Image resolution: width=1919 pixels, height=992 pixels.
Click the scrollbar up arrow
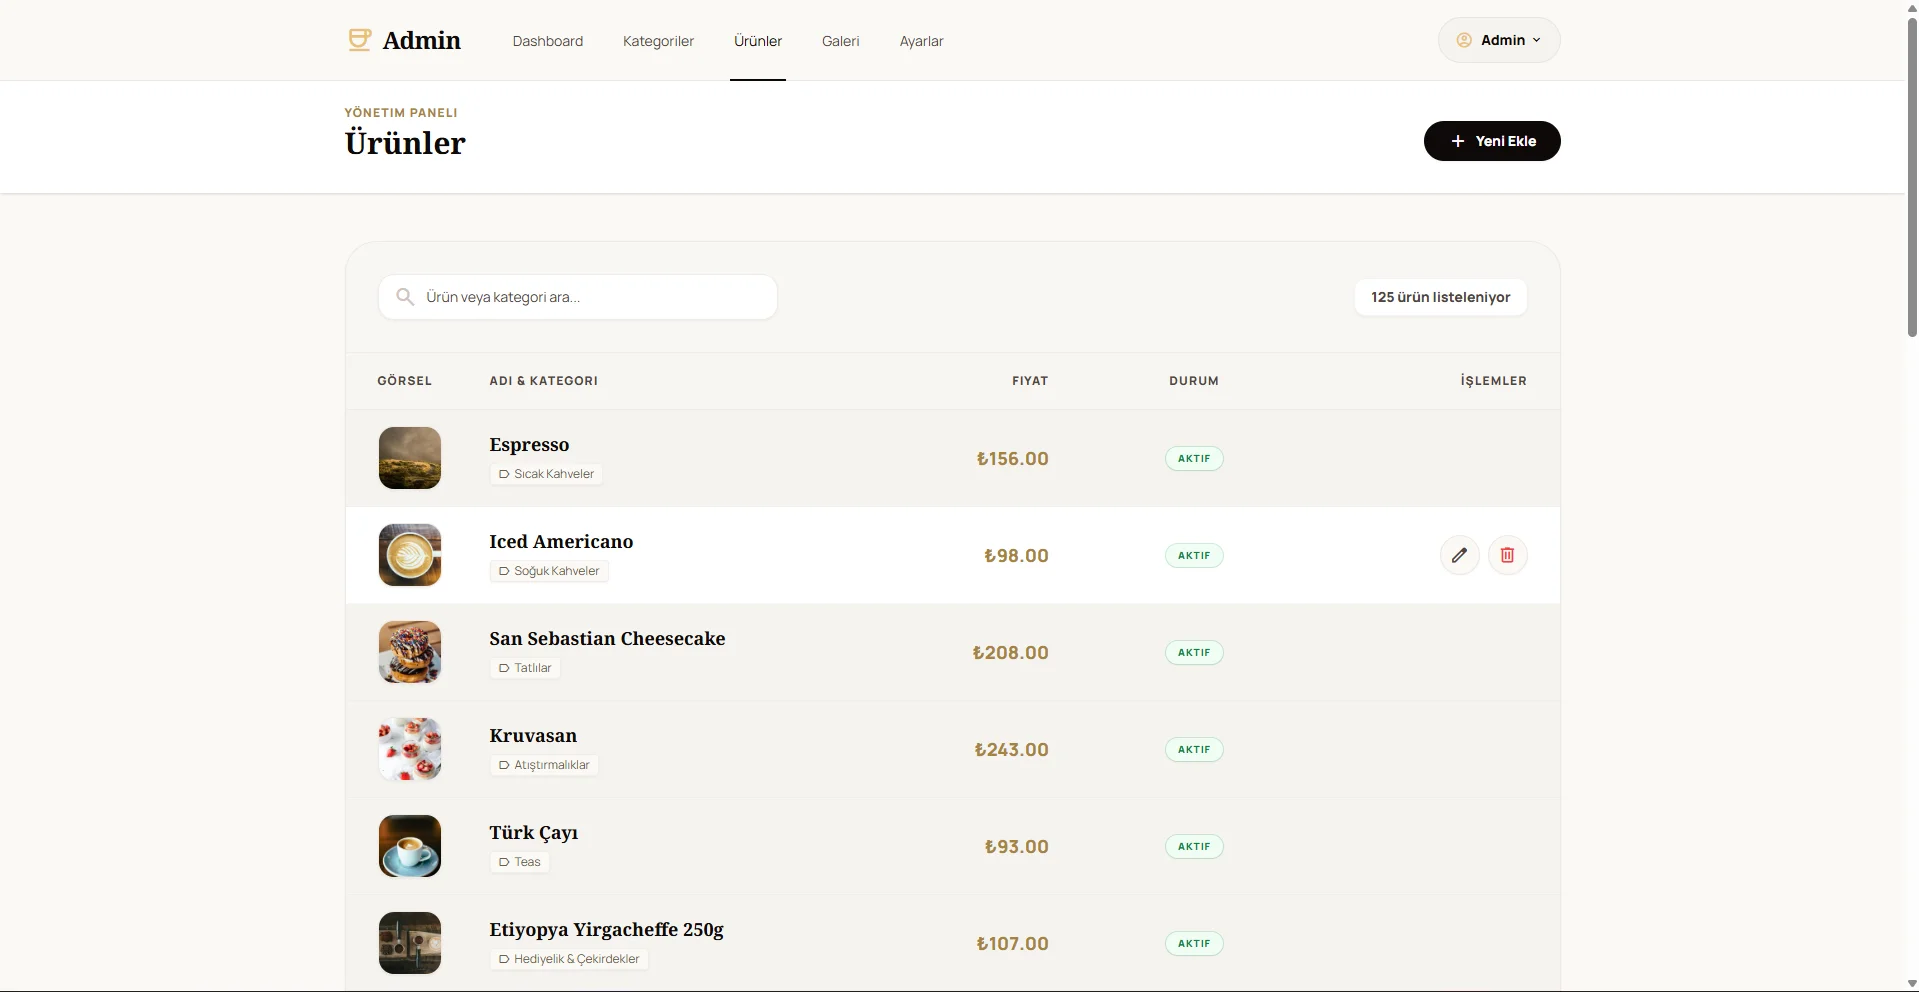(x=1912, y=7)
